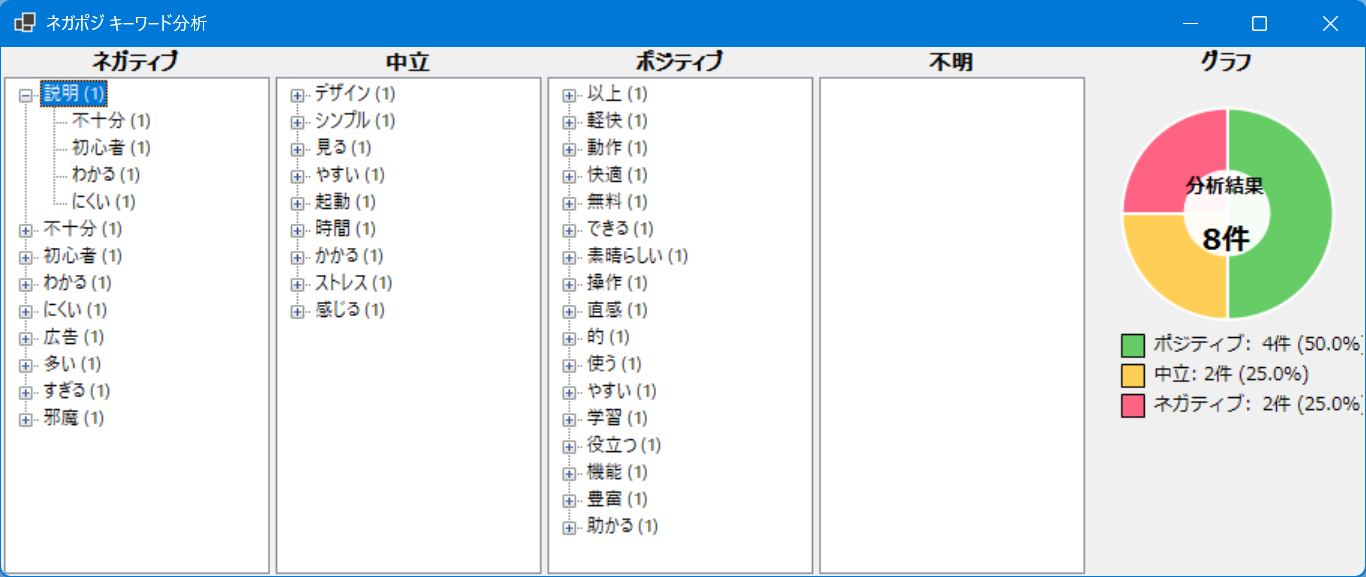Select 快適 (1) in the positive list

[617, 175]
